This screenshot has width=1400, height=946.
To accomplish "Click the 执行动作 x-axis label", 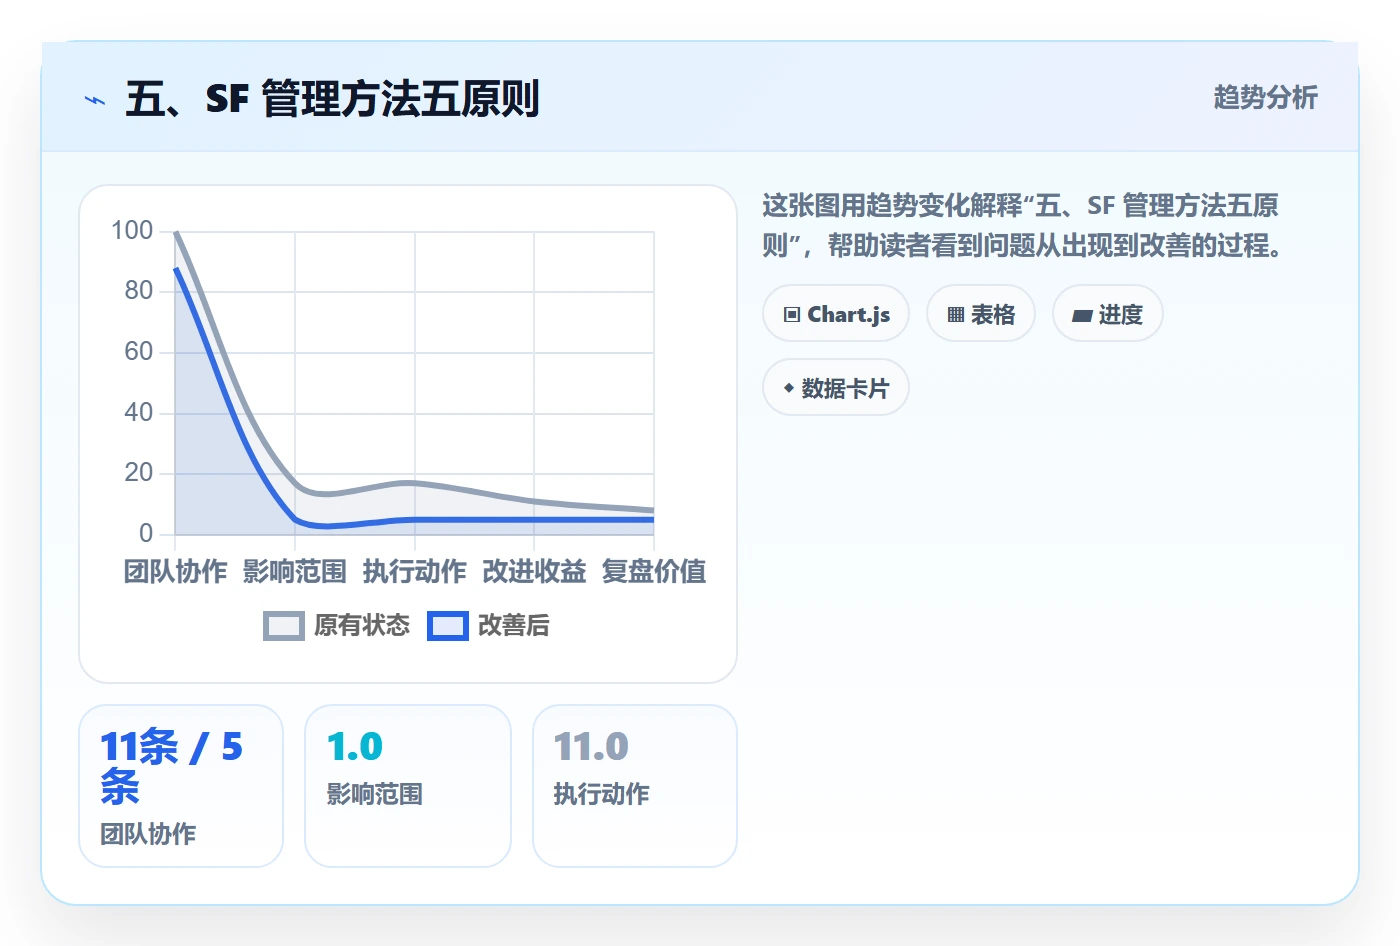I will click(415, 572).
